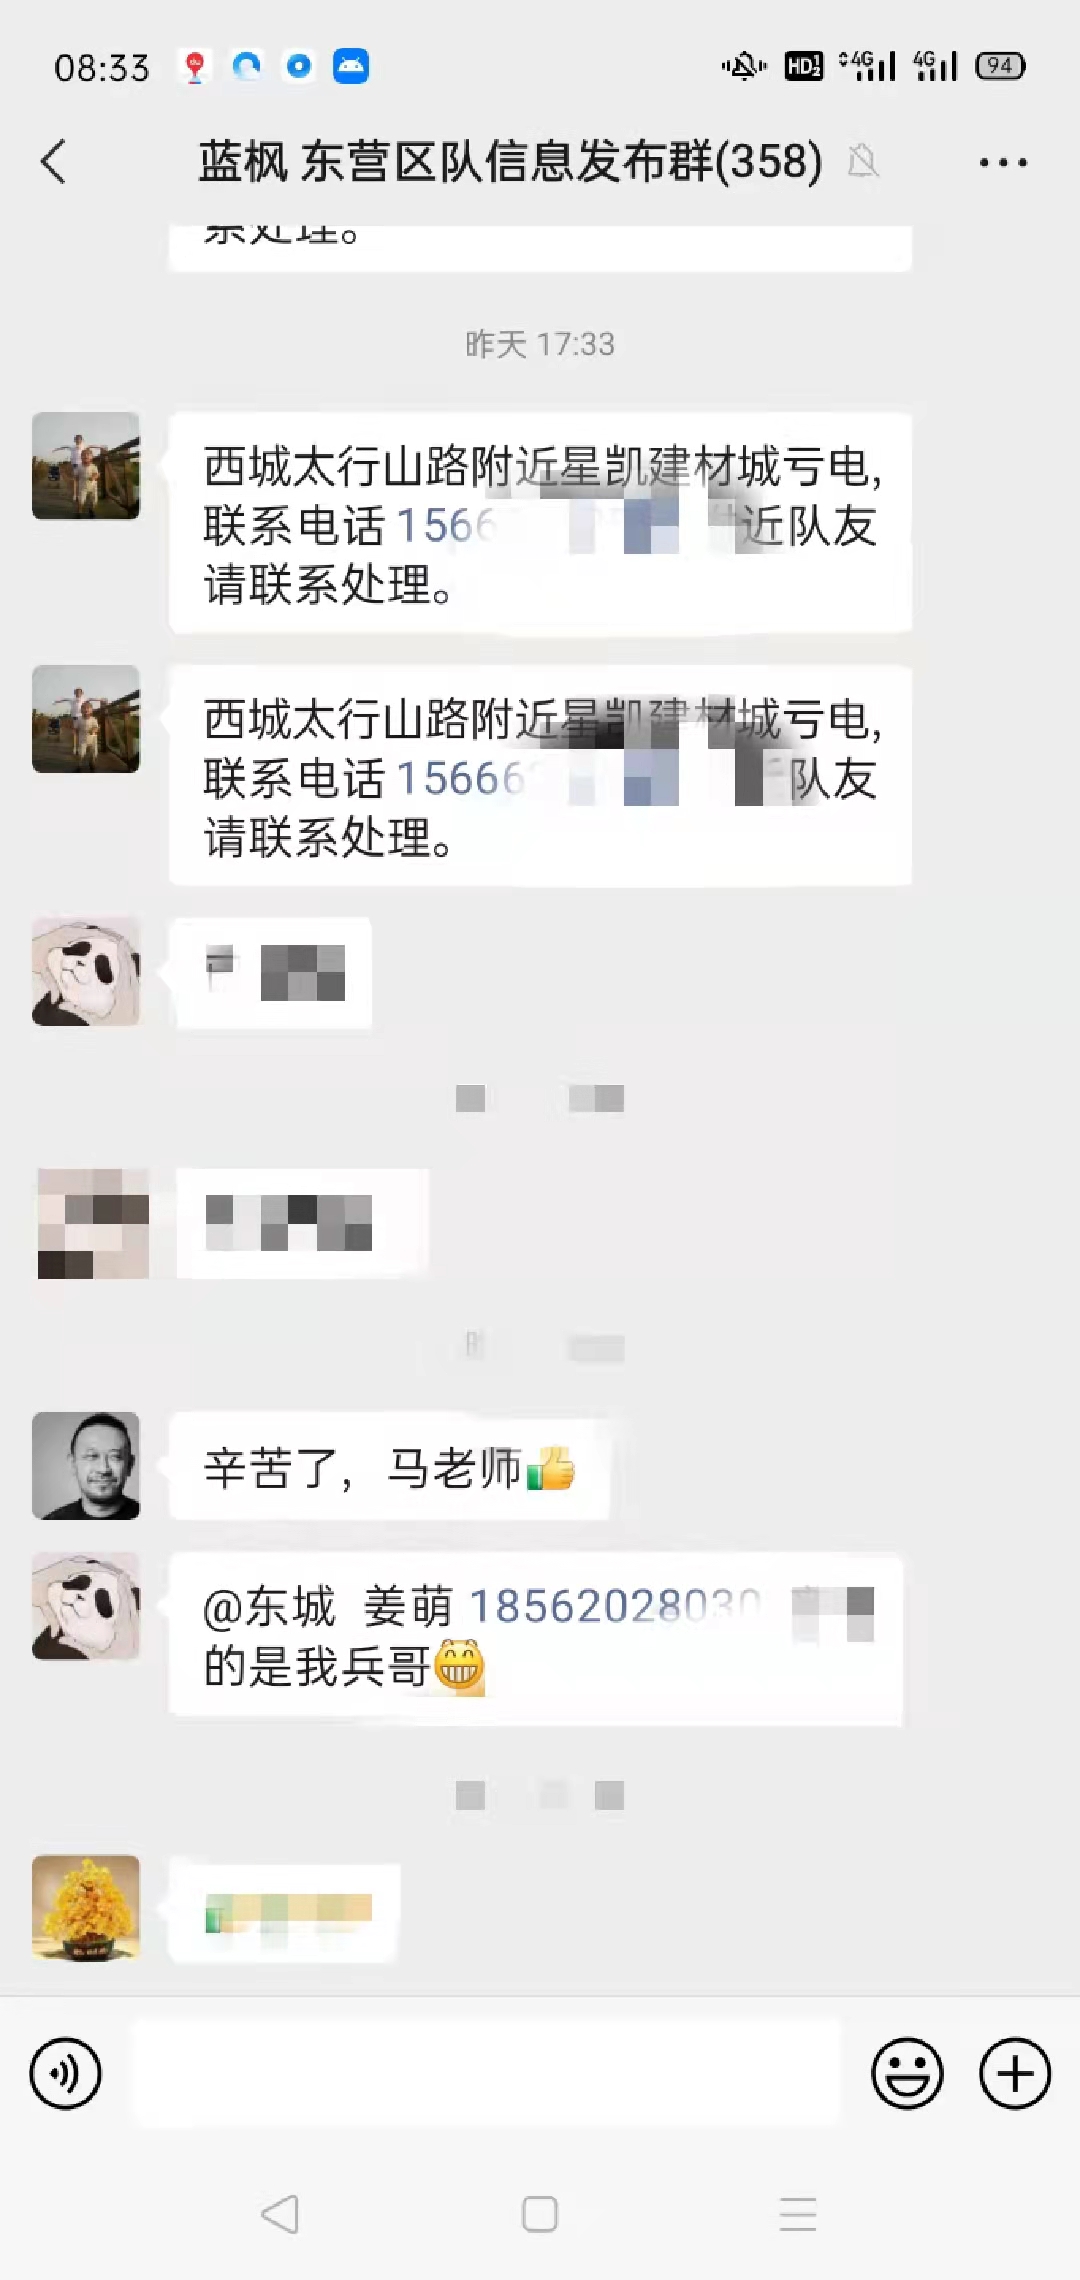Tap the back arrow to leave chat
The width and height of the screenshot is (1080, 2280).
click(x=54, y=161)
